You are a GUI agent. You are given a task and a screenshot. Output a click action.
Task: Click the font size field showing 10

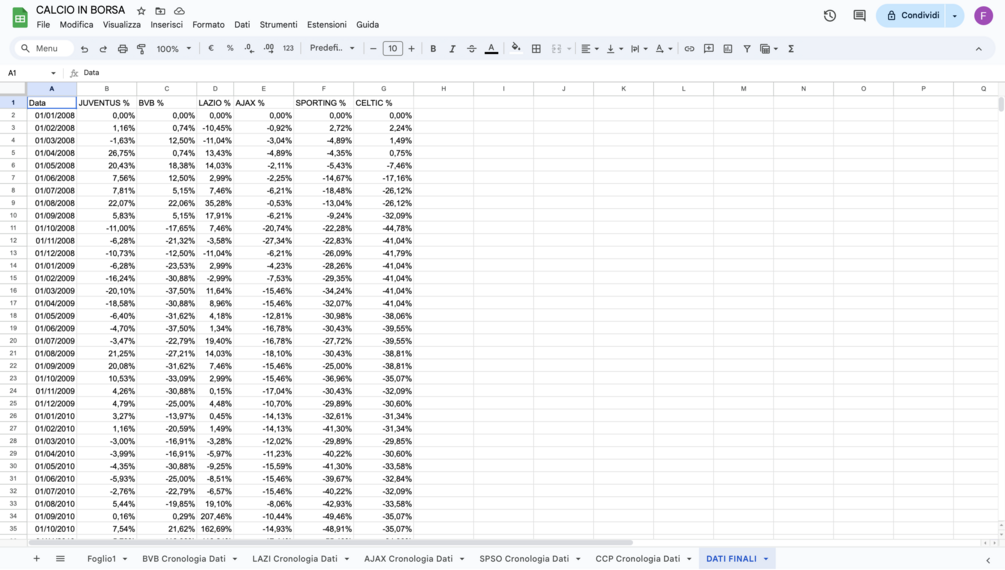coord(392,49)
